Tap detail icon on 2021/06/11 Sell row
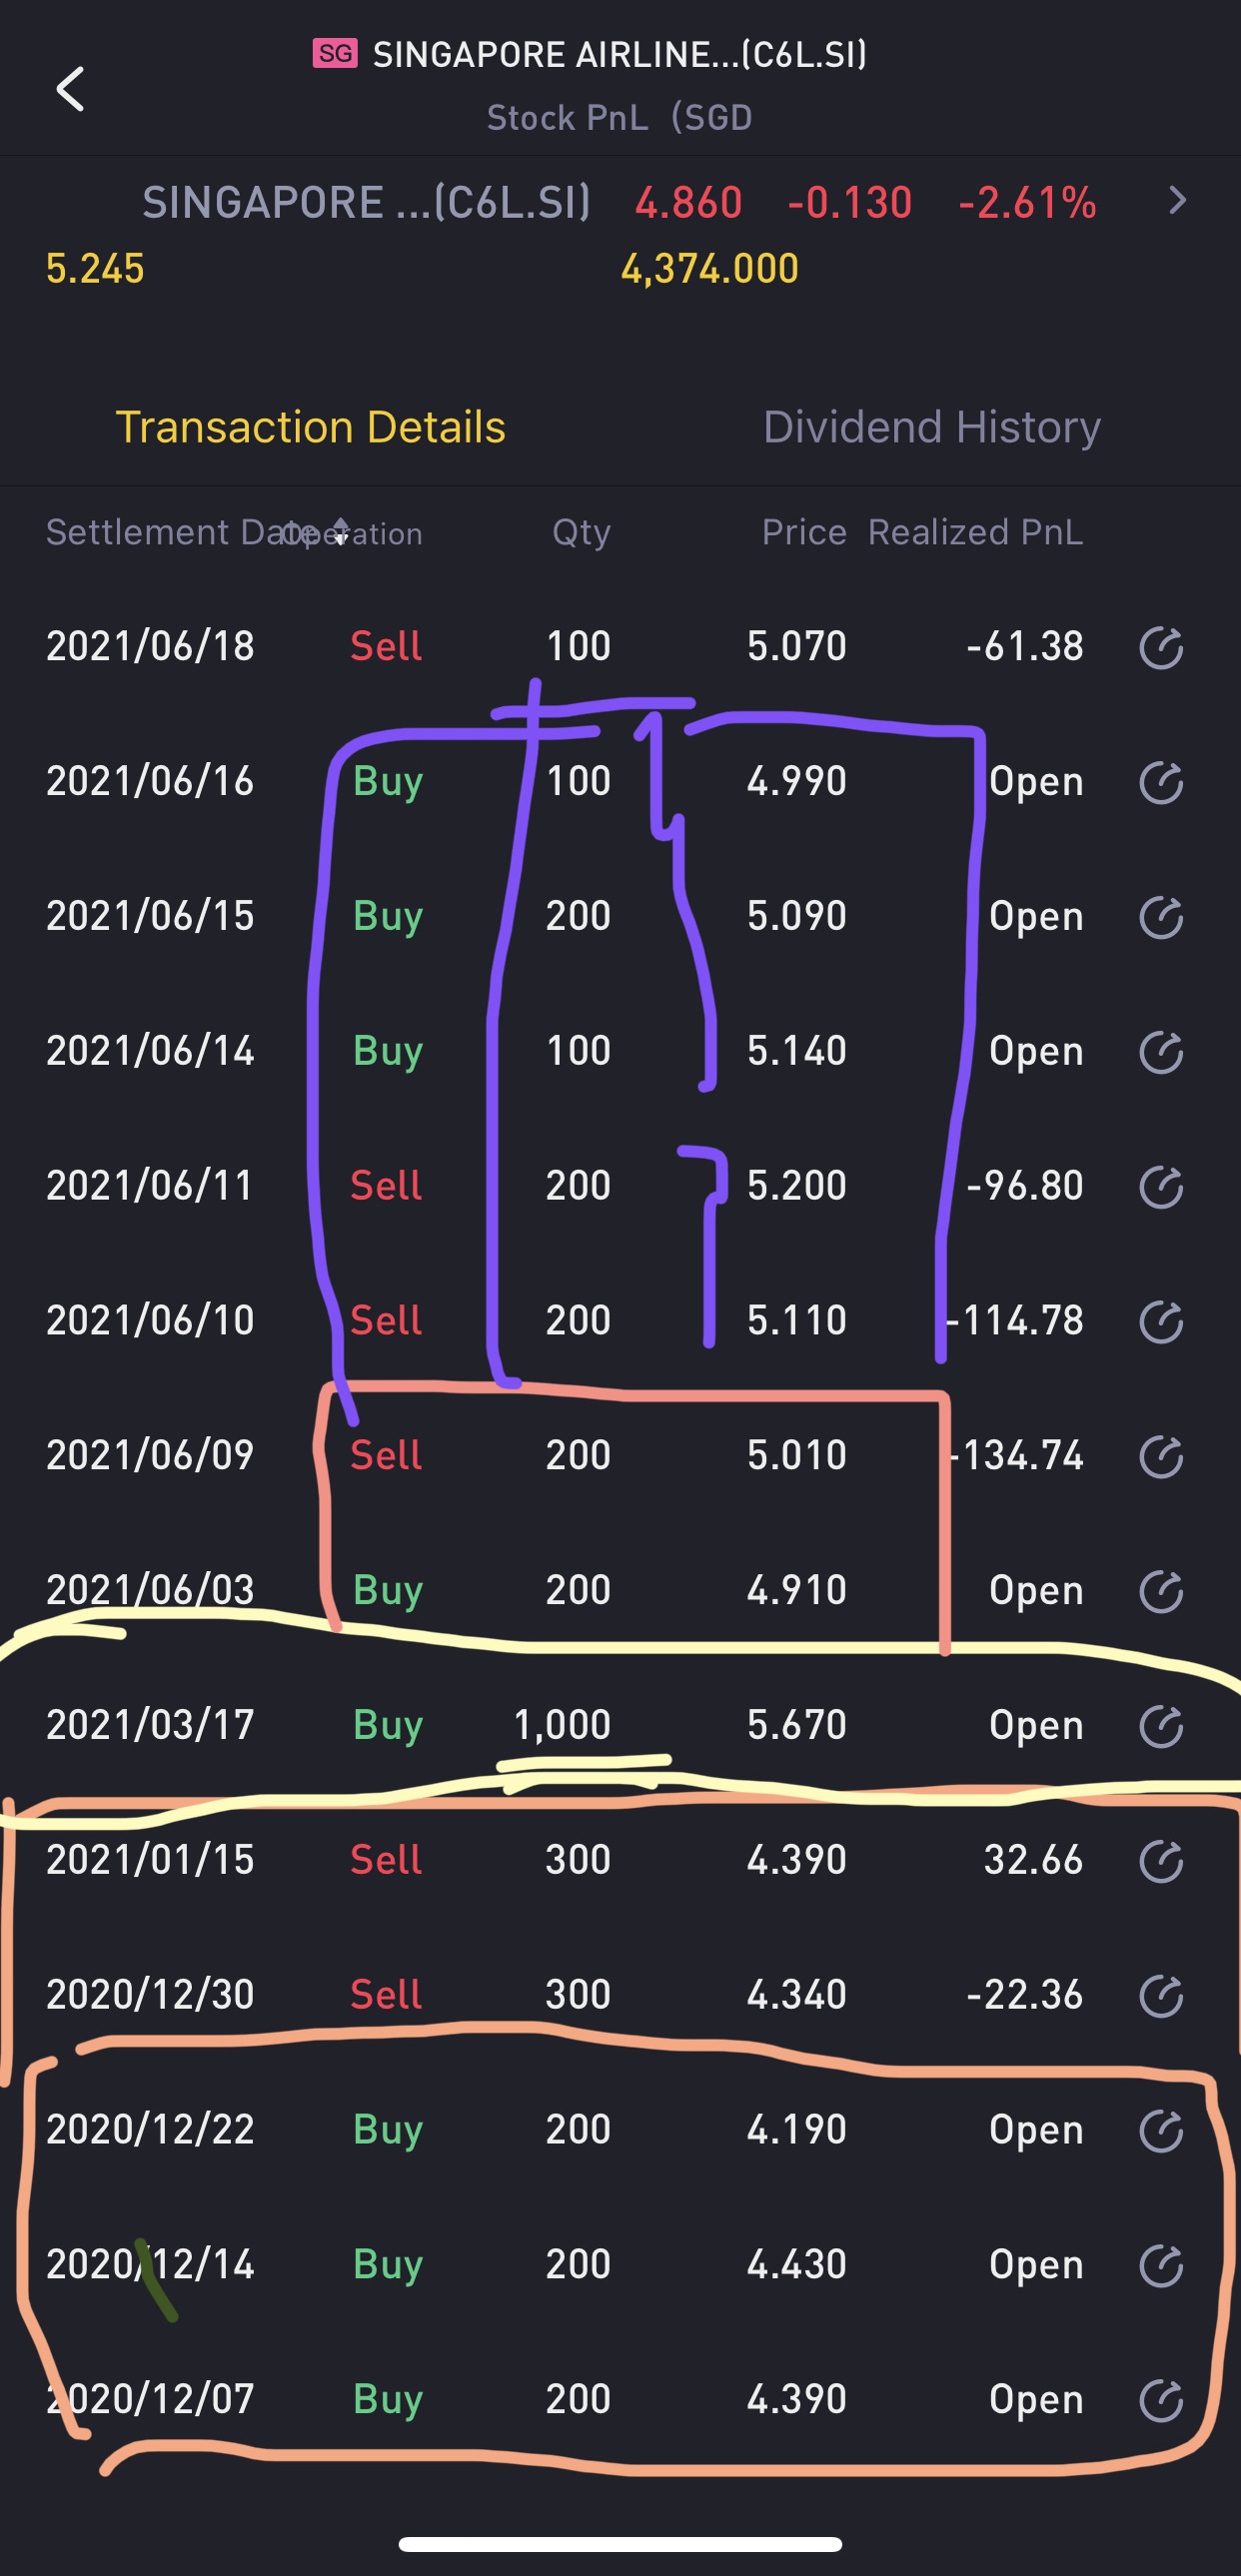The height and width of the screenshot is (2576, 1241). 1160,1187
